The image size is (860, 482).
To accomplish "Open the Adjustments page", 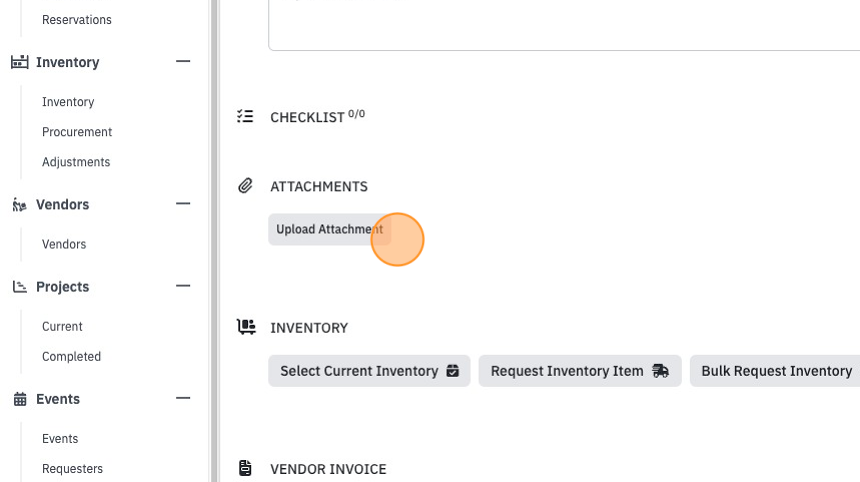I will pos(76,162).
